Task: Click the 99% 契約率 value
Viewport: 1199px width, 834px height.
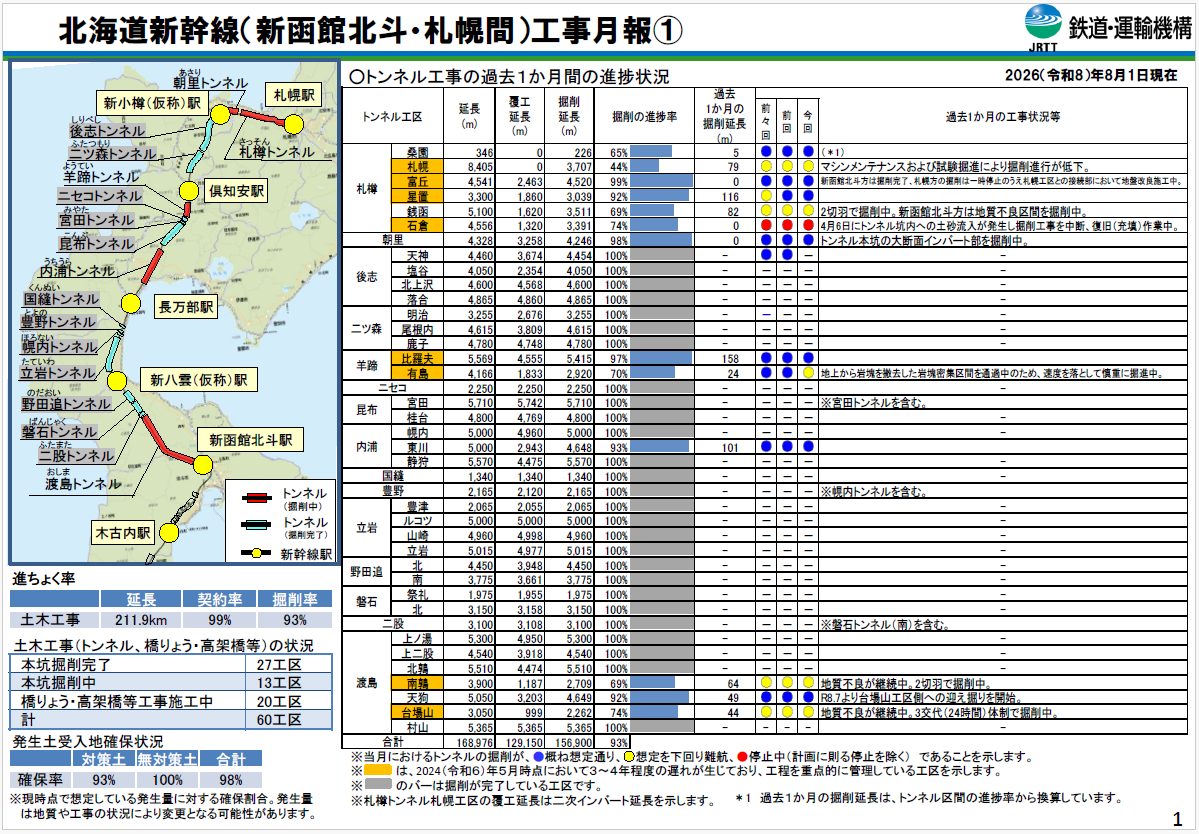Action: point(219,620)
